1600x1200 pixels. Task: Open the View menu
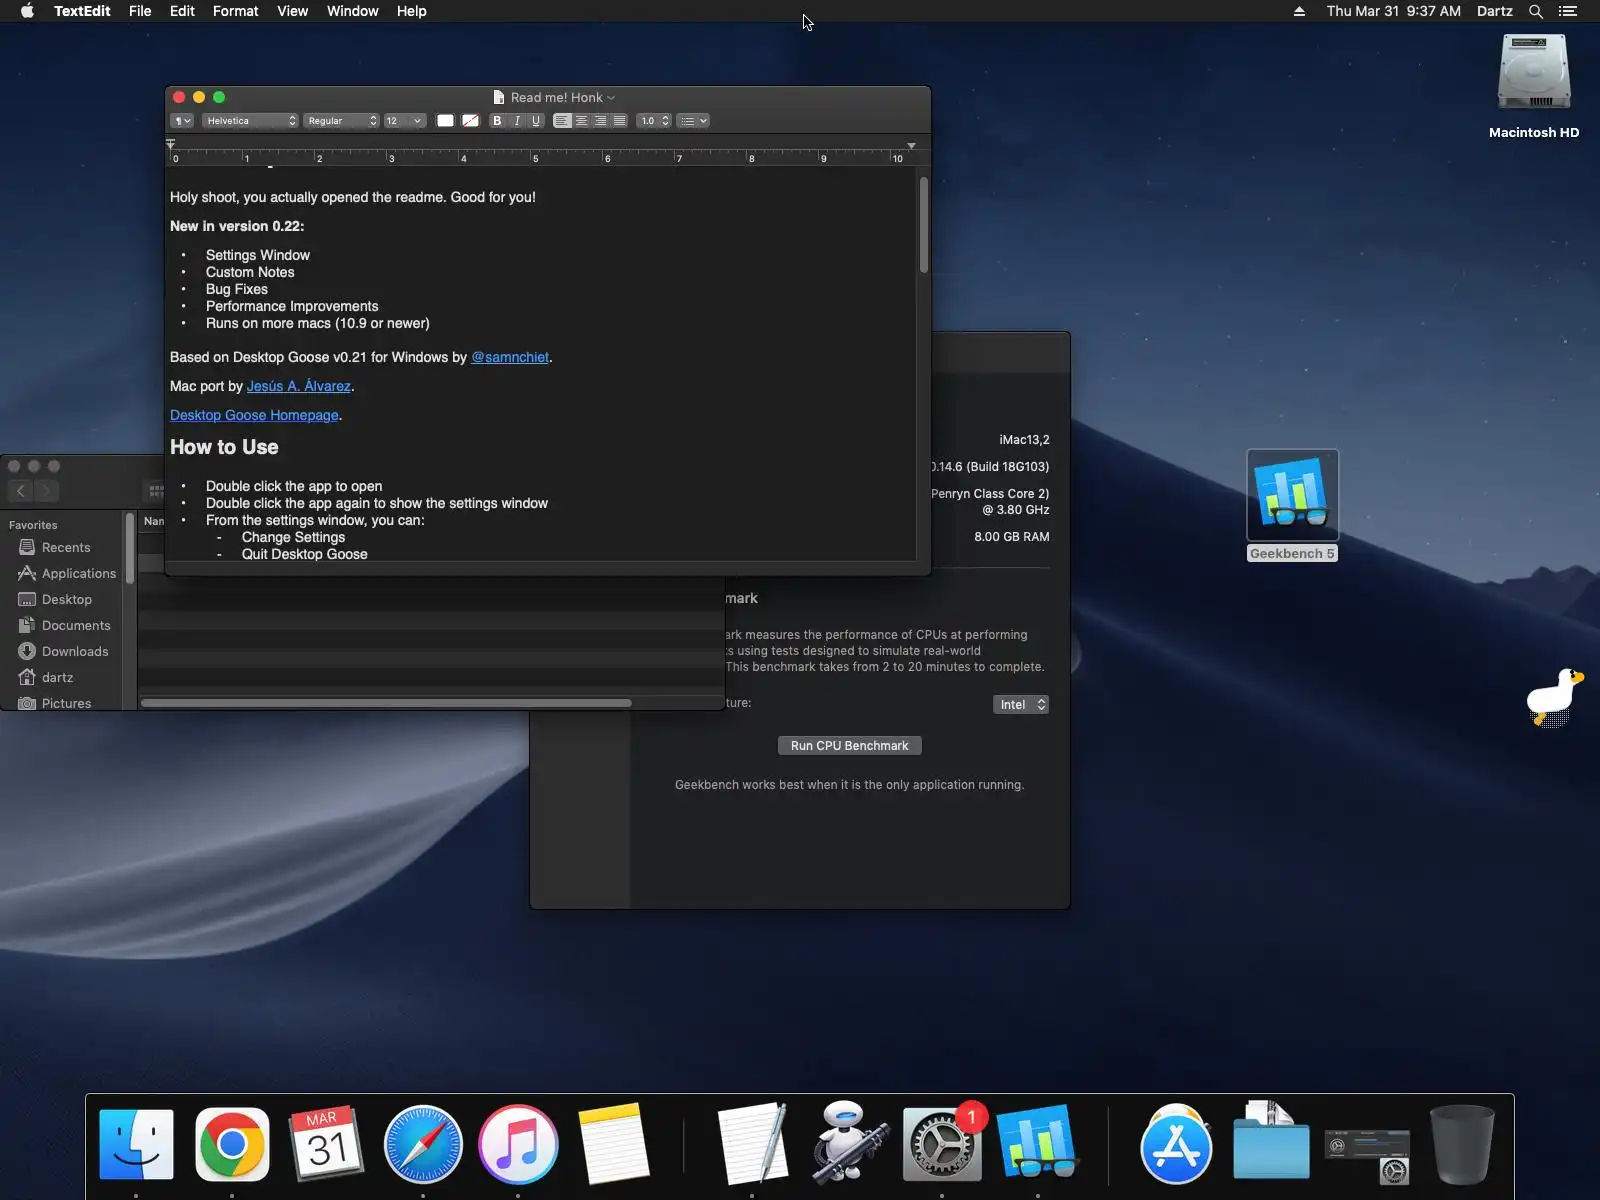point(292,11)
